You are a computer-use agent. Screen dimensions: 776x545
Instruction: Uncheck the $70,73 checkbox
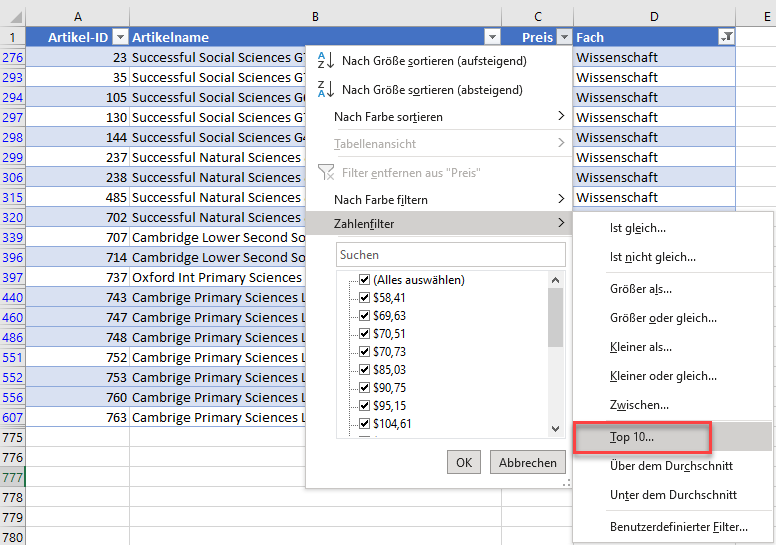coord(365,351)
